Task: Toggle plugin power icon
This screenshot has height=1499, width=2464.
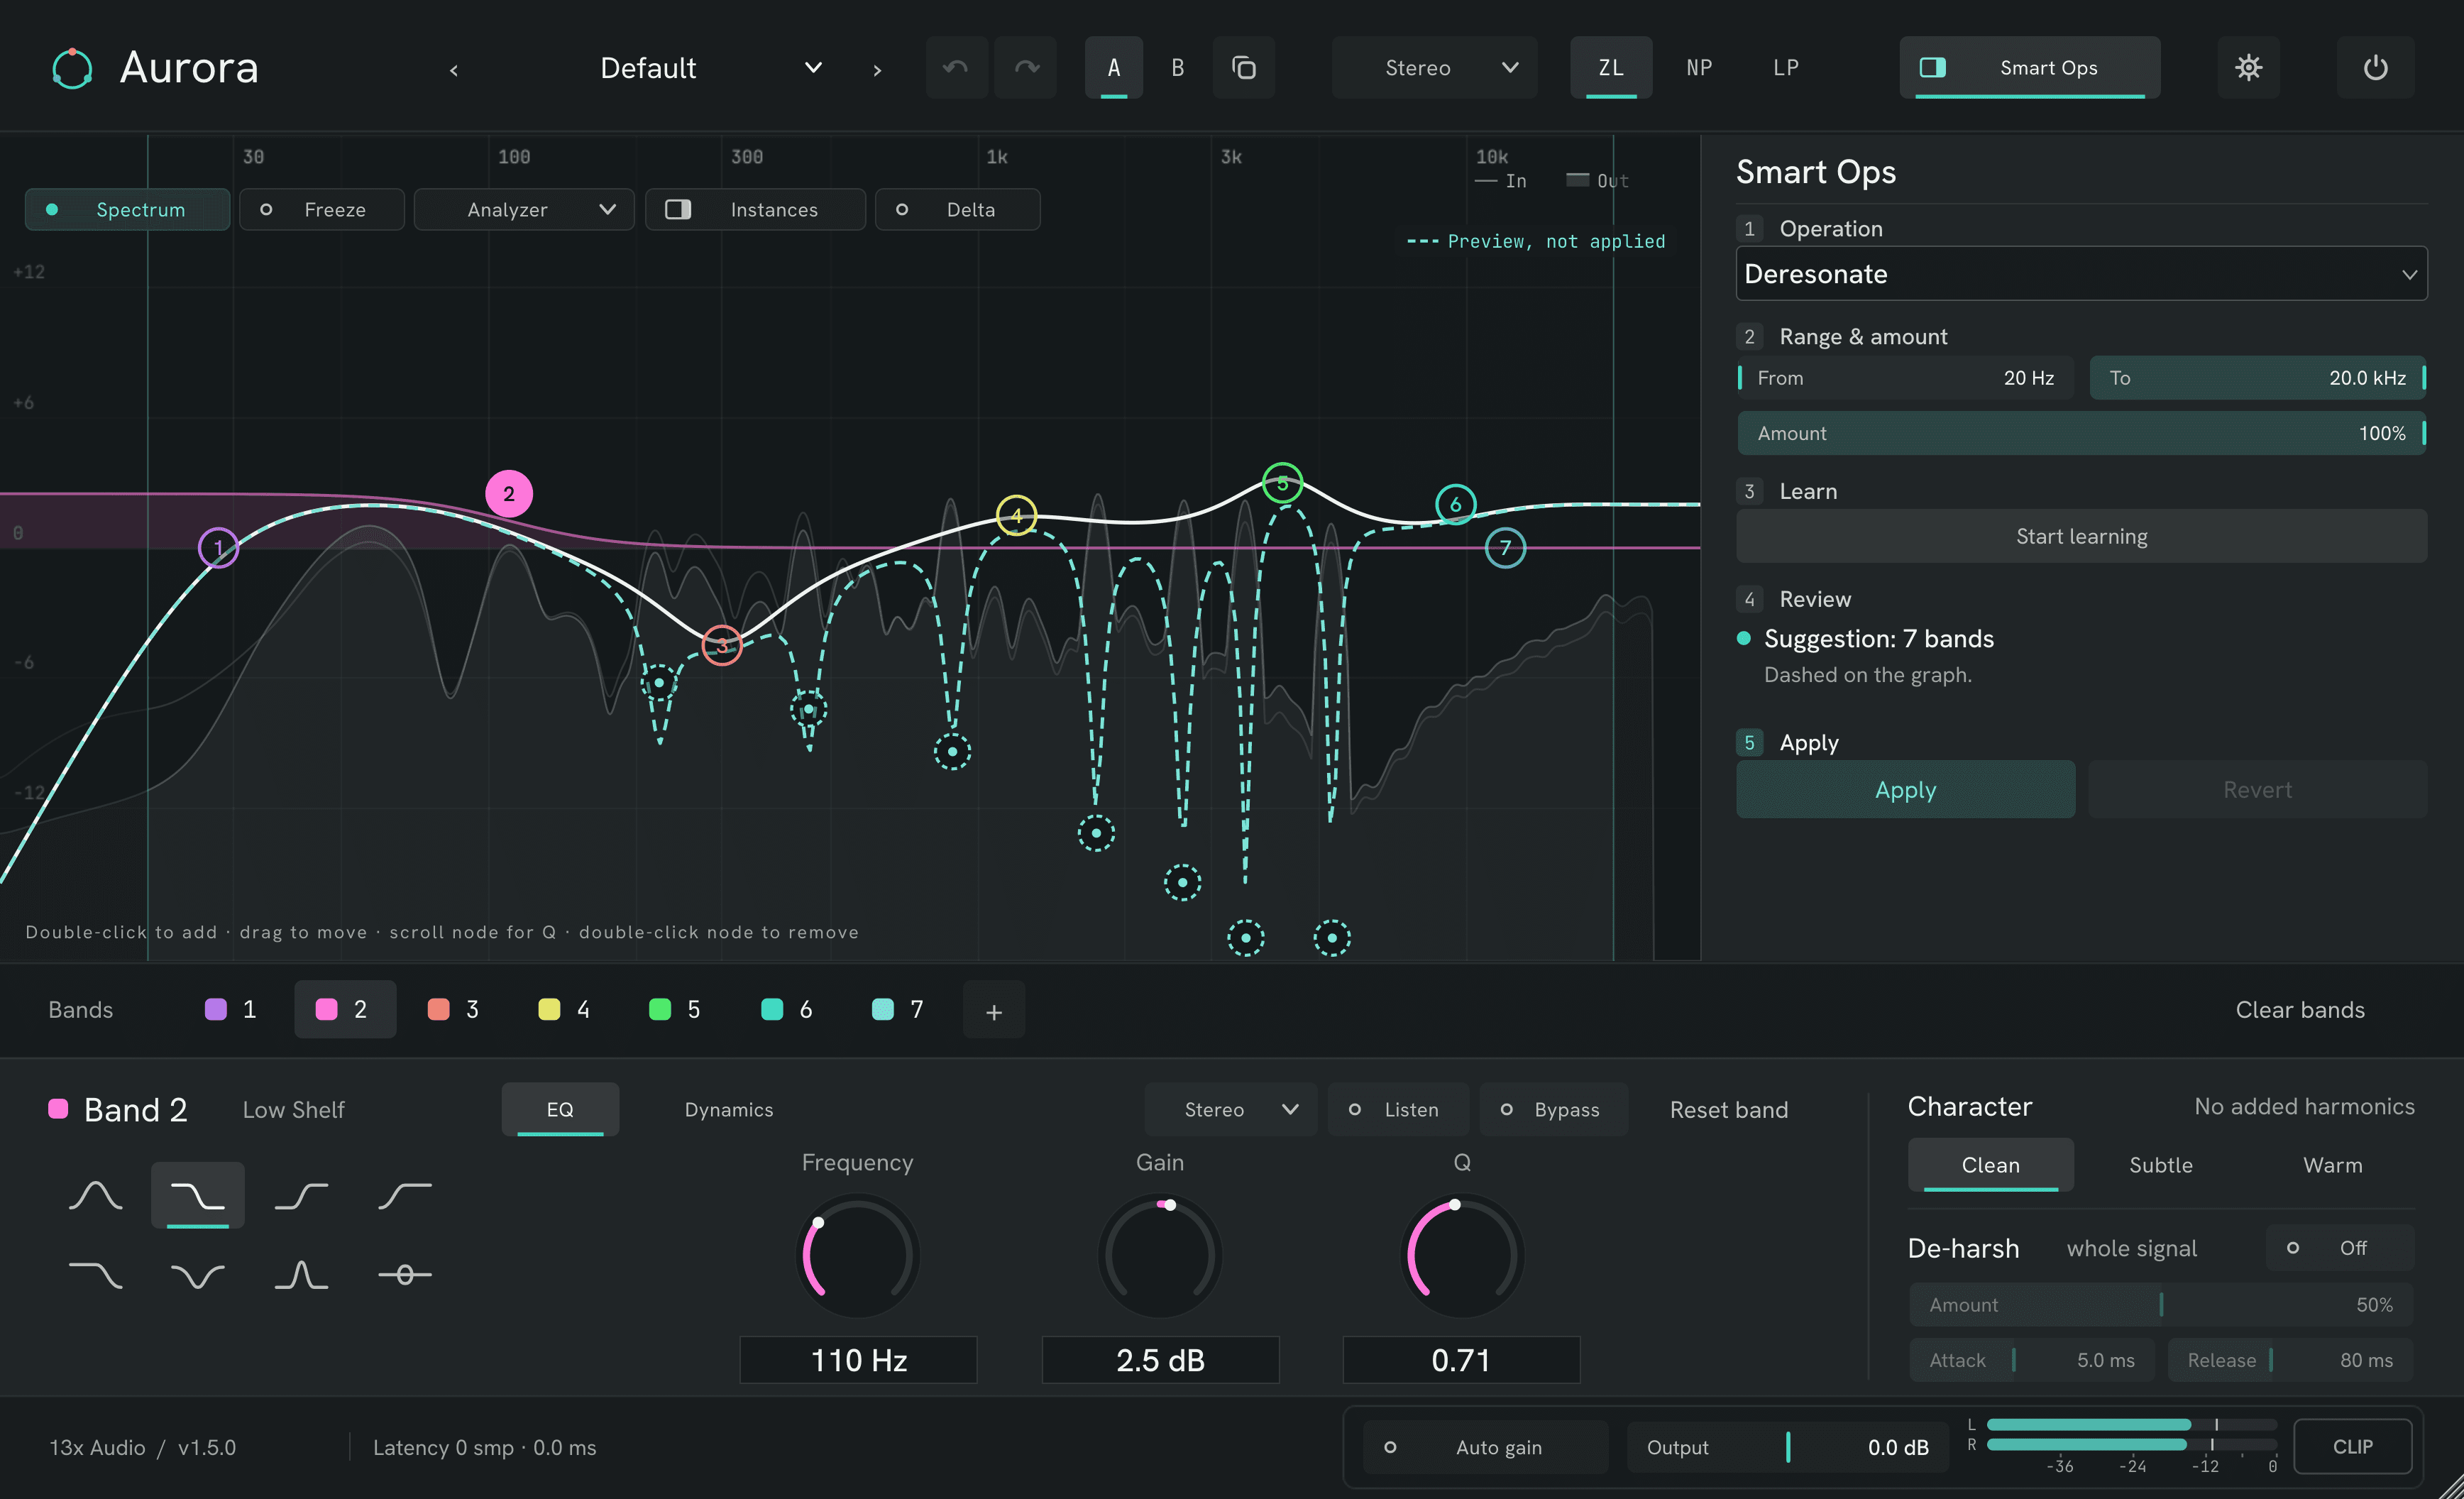Action: tap(2375, 67)
